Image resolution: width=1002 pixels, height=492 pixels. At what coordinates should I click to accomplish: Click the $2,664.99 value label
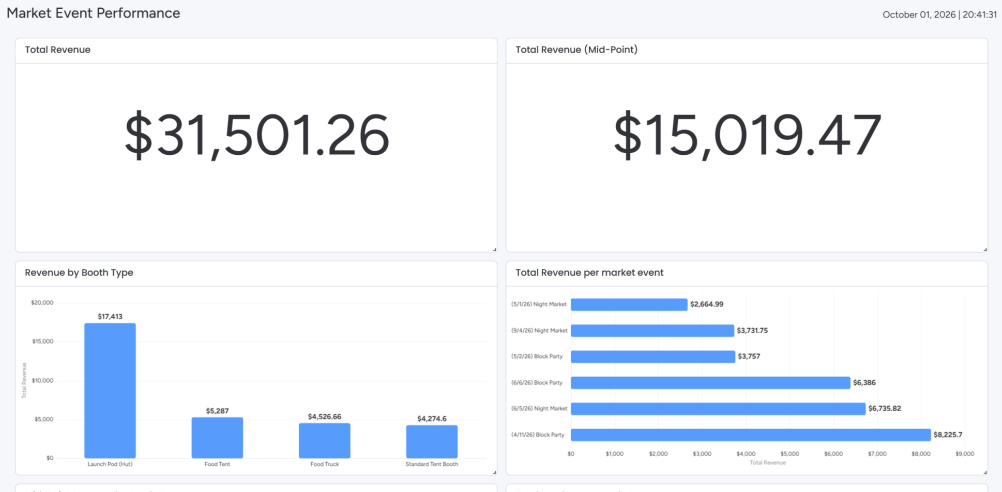tap(707, 305)
